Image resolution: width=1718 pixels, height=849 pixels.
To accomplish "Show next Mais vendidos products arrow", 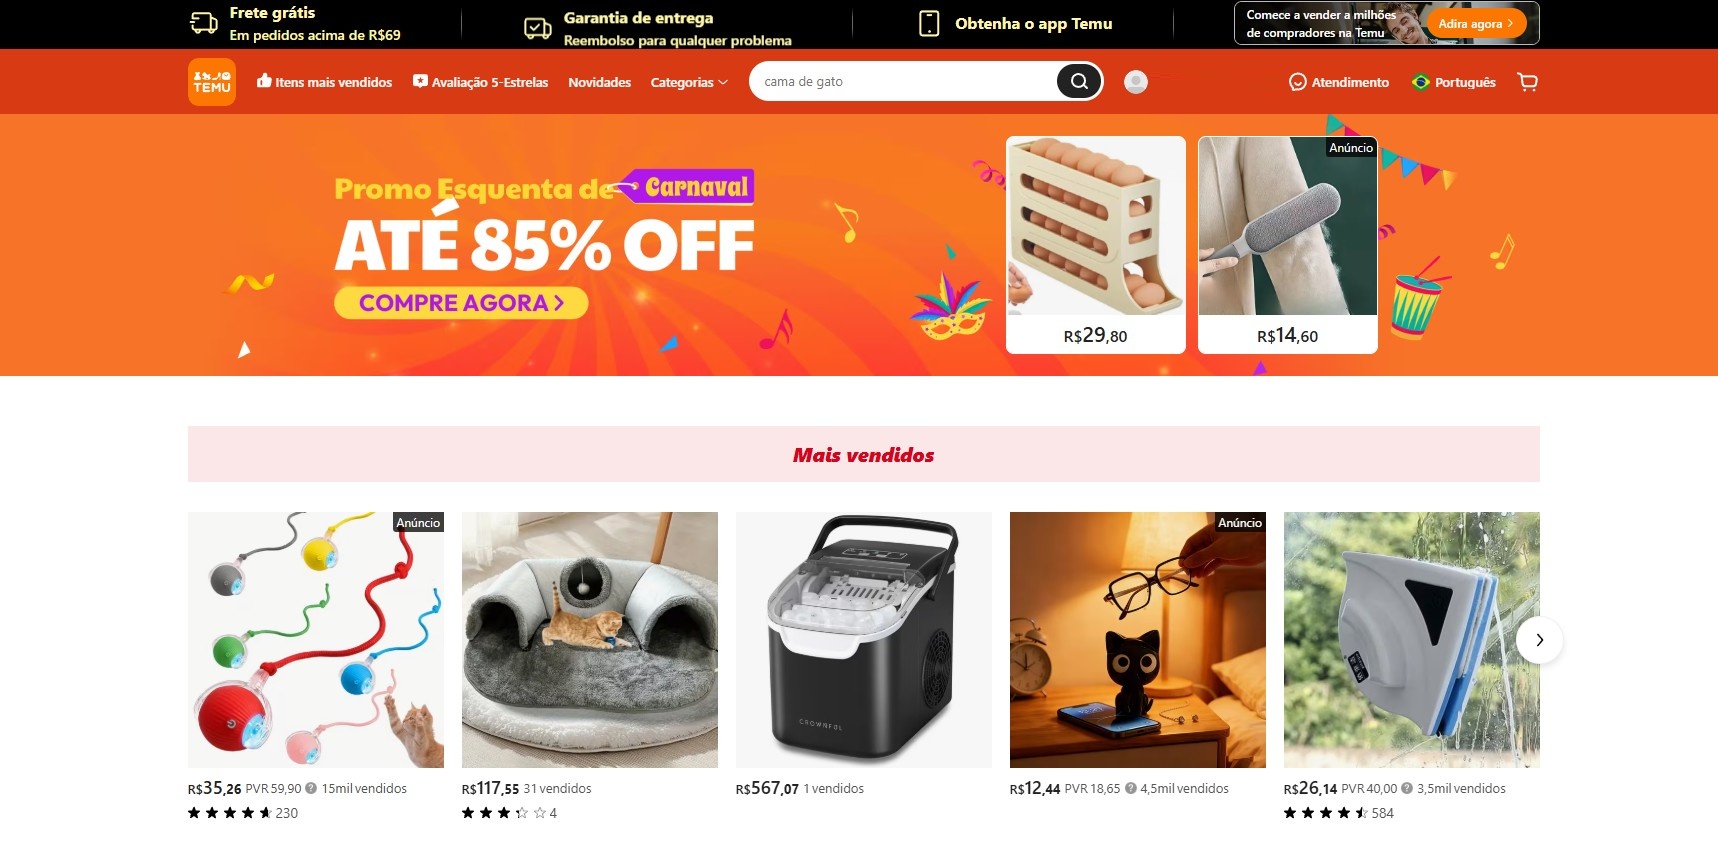I will [x=1539, y=640].
